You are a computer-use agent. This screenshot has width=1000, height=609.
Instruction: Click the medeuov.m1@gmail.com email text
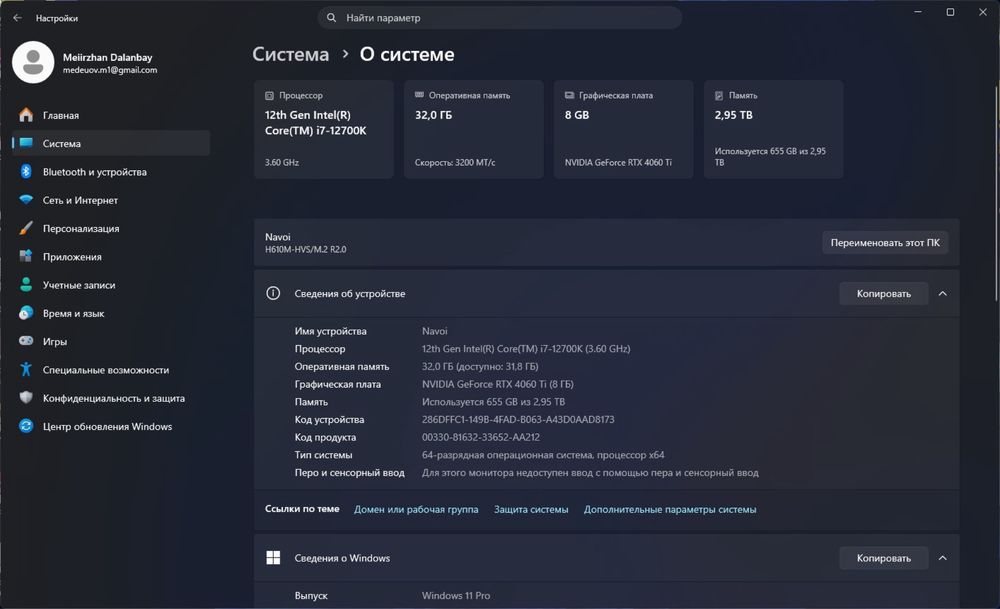point(110,70)
